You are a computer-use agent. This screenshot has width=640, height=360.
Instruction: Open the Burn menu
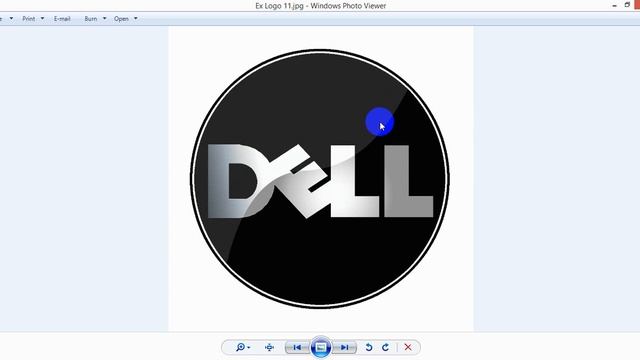[x=91, y=19]
